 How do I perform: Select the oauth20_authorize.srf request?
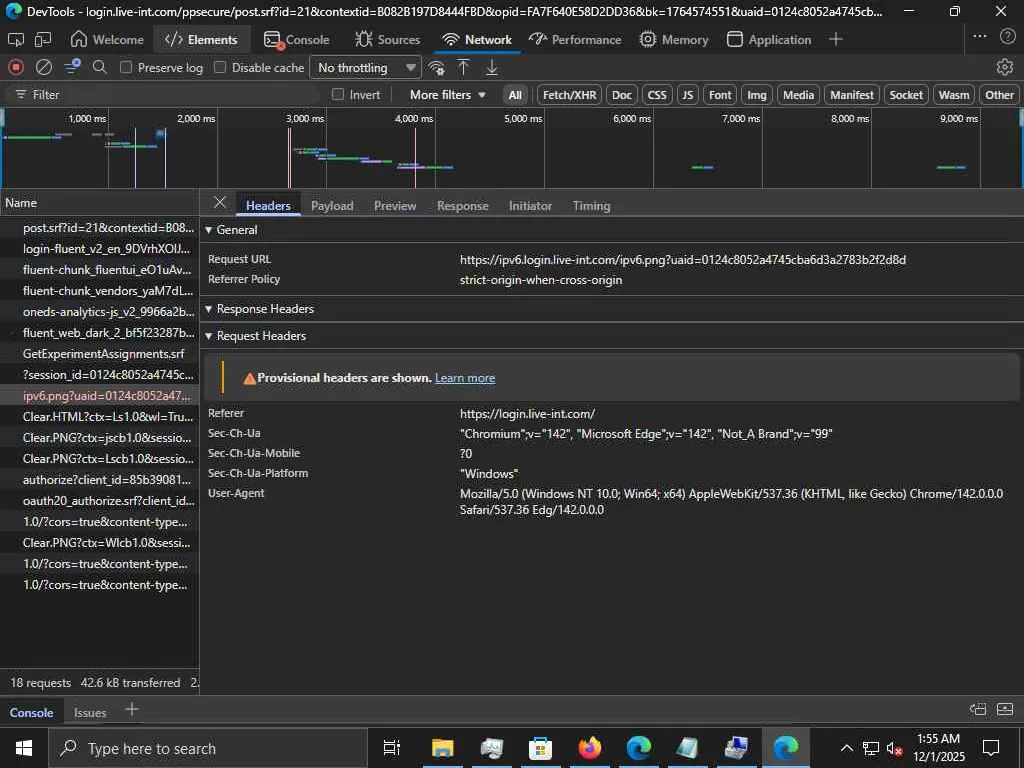click(x=99, y=501)
